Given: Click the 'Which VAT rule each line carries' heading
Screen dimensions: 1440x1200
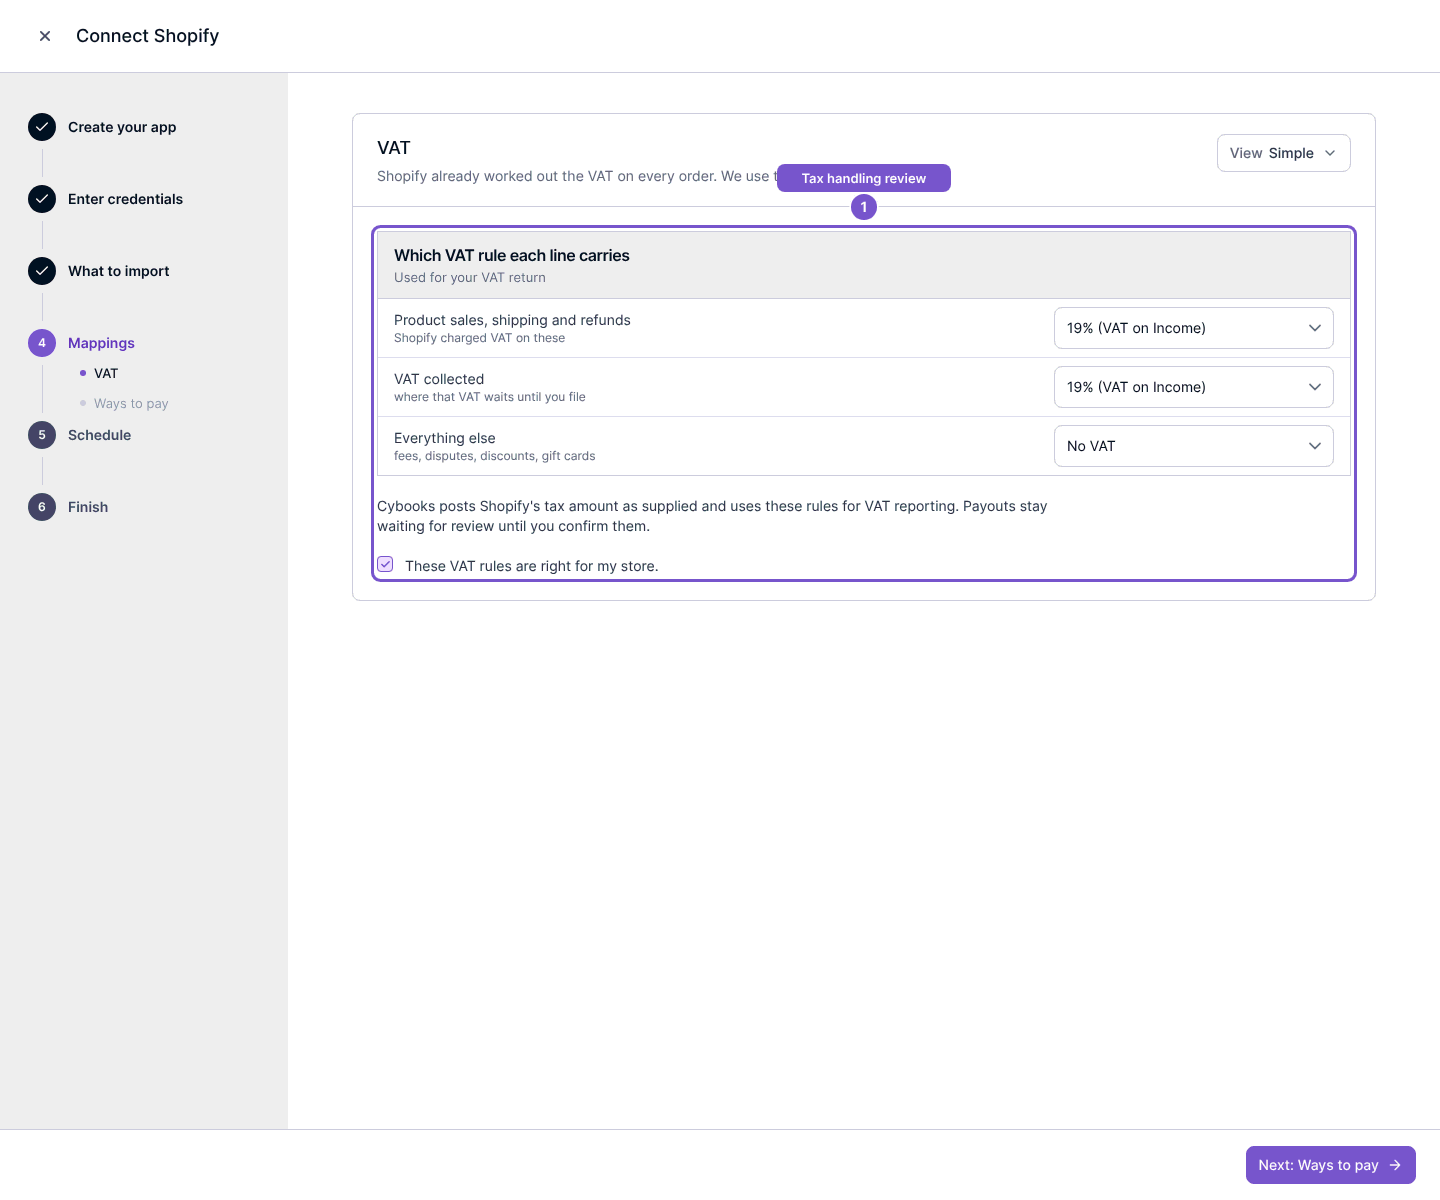Looking at the screenshot, I should point(511,255).
